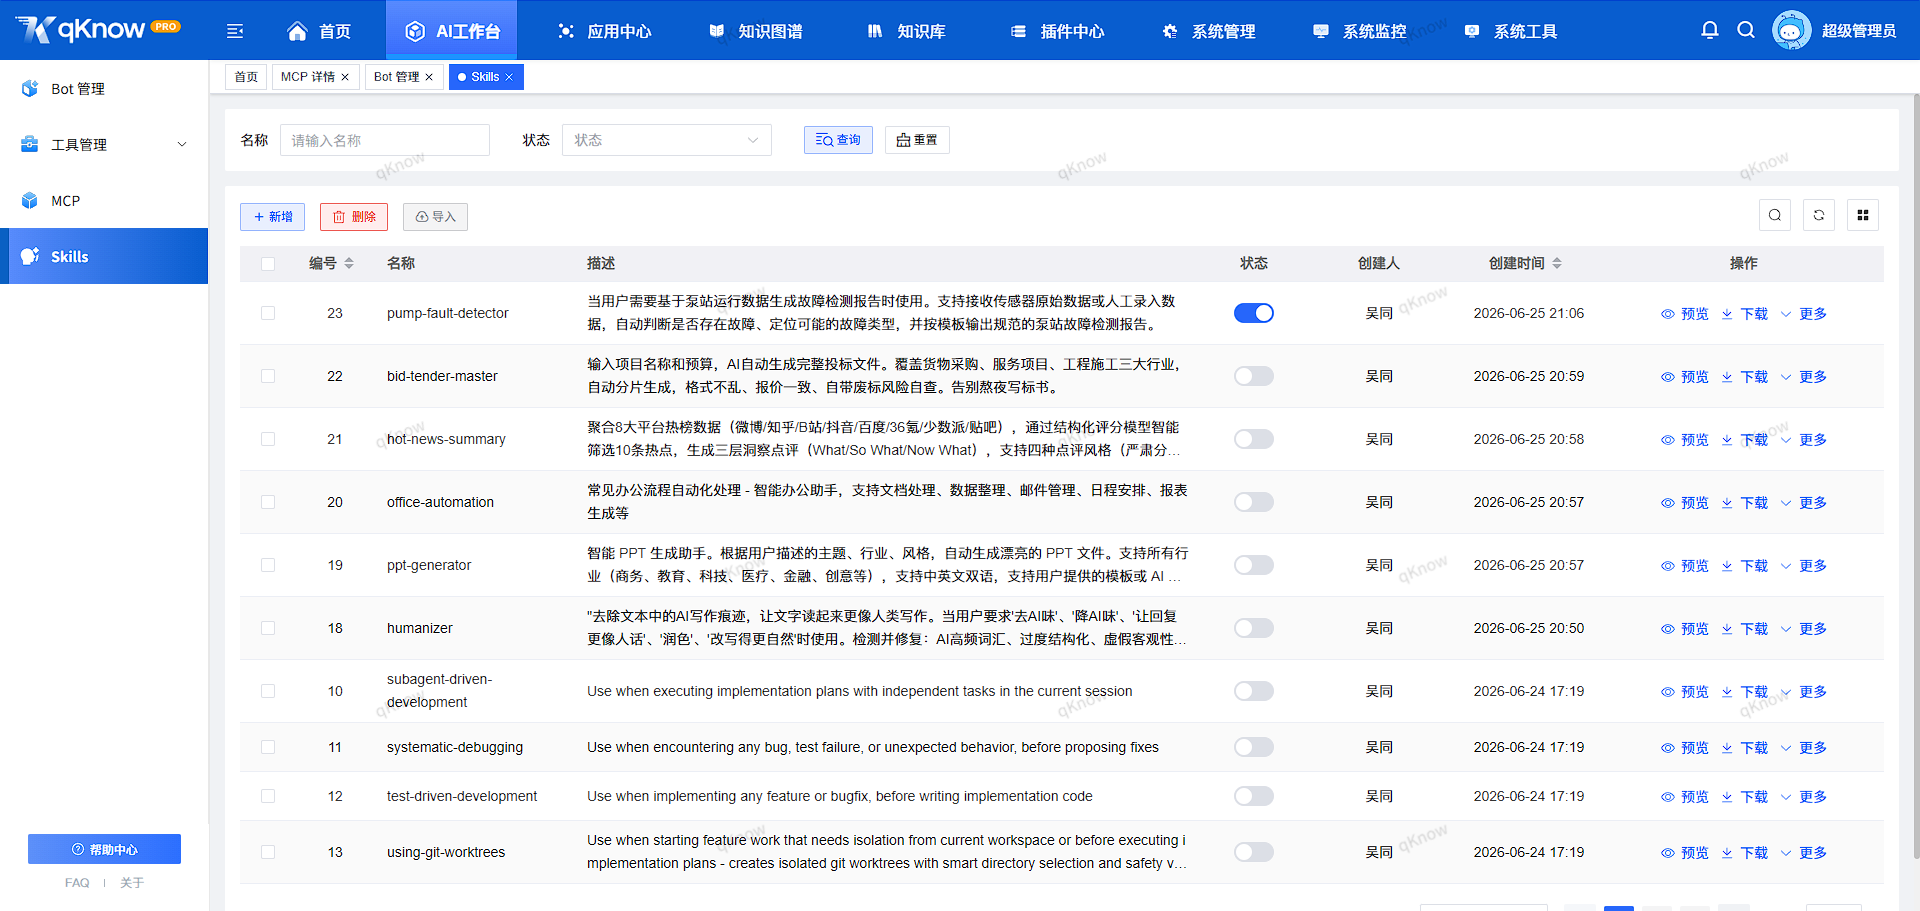Download office-automation skill
Viewport: 1920px width, 911px height.
pyautogui.click(x=1745, y=503)
